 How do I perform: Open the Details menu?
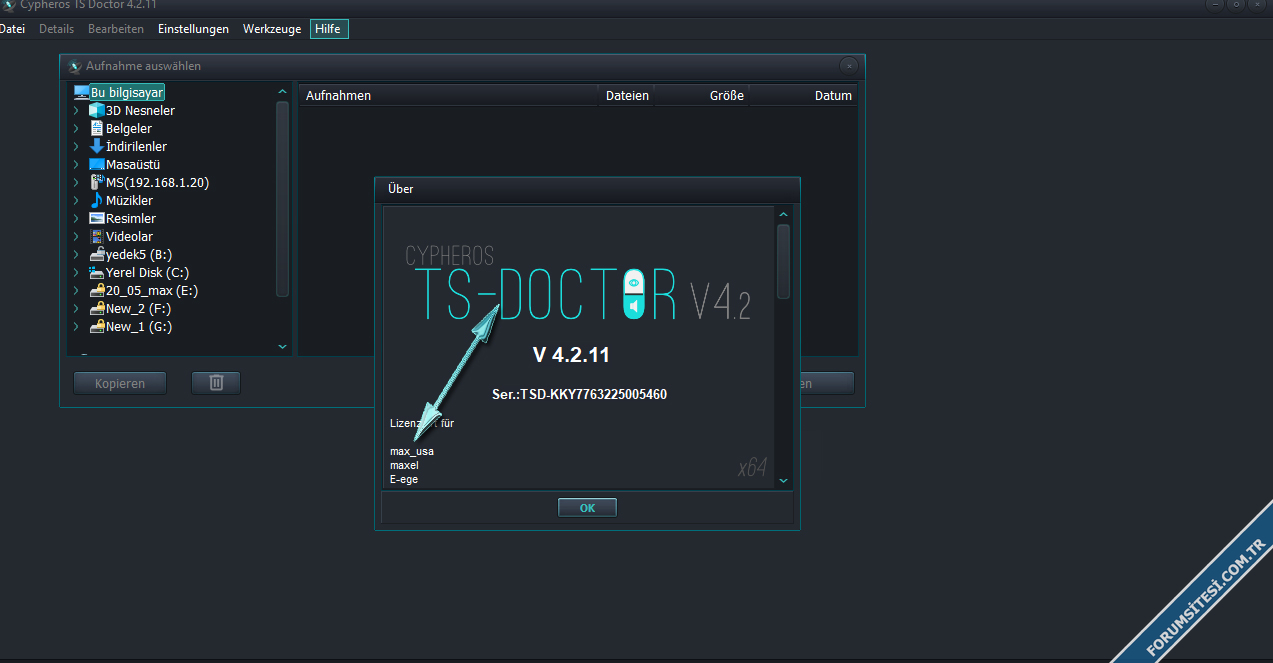pyautogui.click(x=56, y=29)
